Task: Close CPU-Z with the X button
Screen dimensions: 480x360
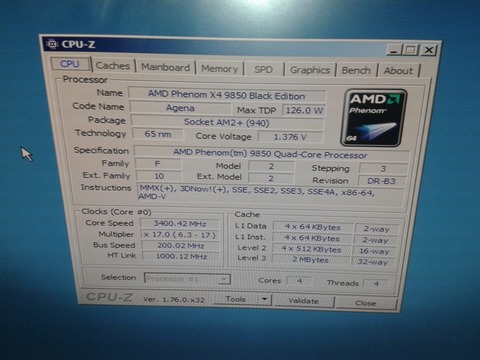Action: pos(429,50)
